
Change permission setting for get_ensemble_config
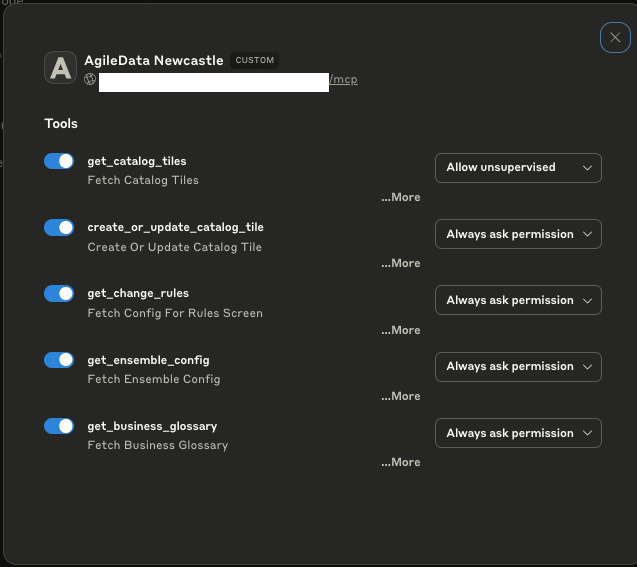518,367
